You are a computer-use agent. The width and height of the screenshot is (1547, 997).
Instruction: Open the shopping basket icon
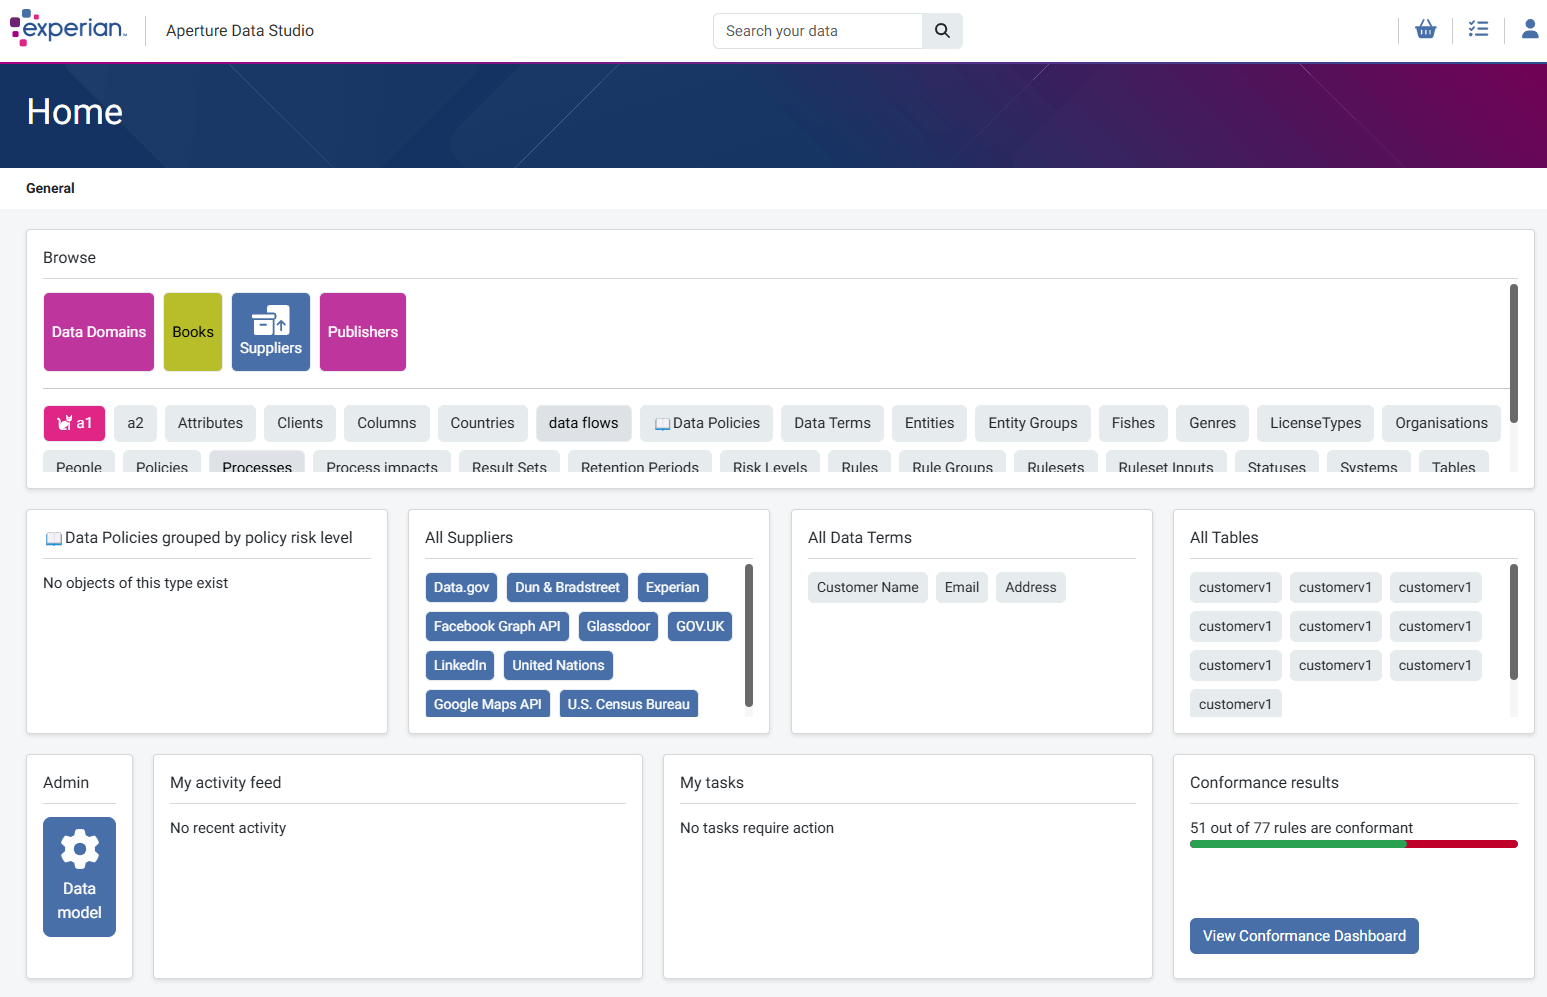pos(1425,30)
